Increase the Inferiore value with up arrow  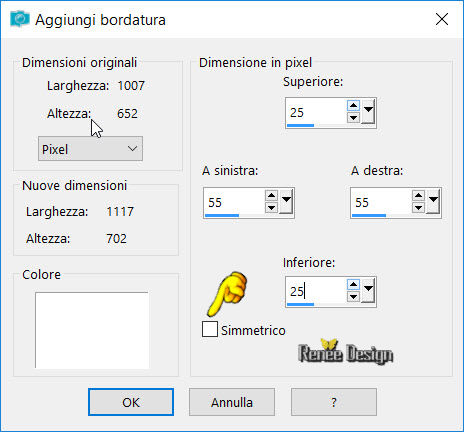point(353,285)
